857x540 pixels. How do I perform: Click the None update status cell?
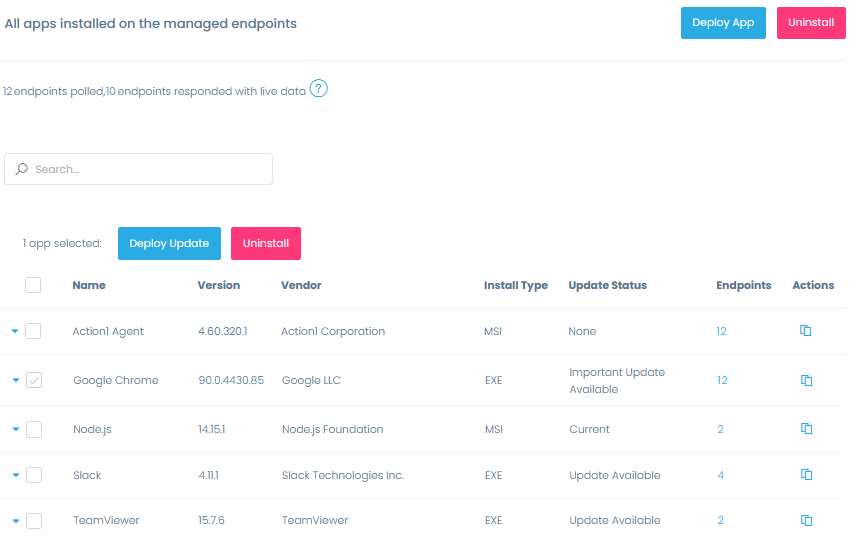tap(582, 331)
